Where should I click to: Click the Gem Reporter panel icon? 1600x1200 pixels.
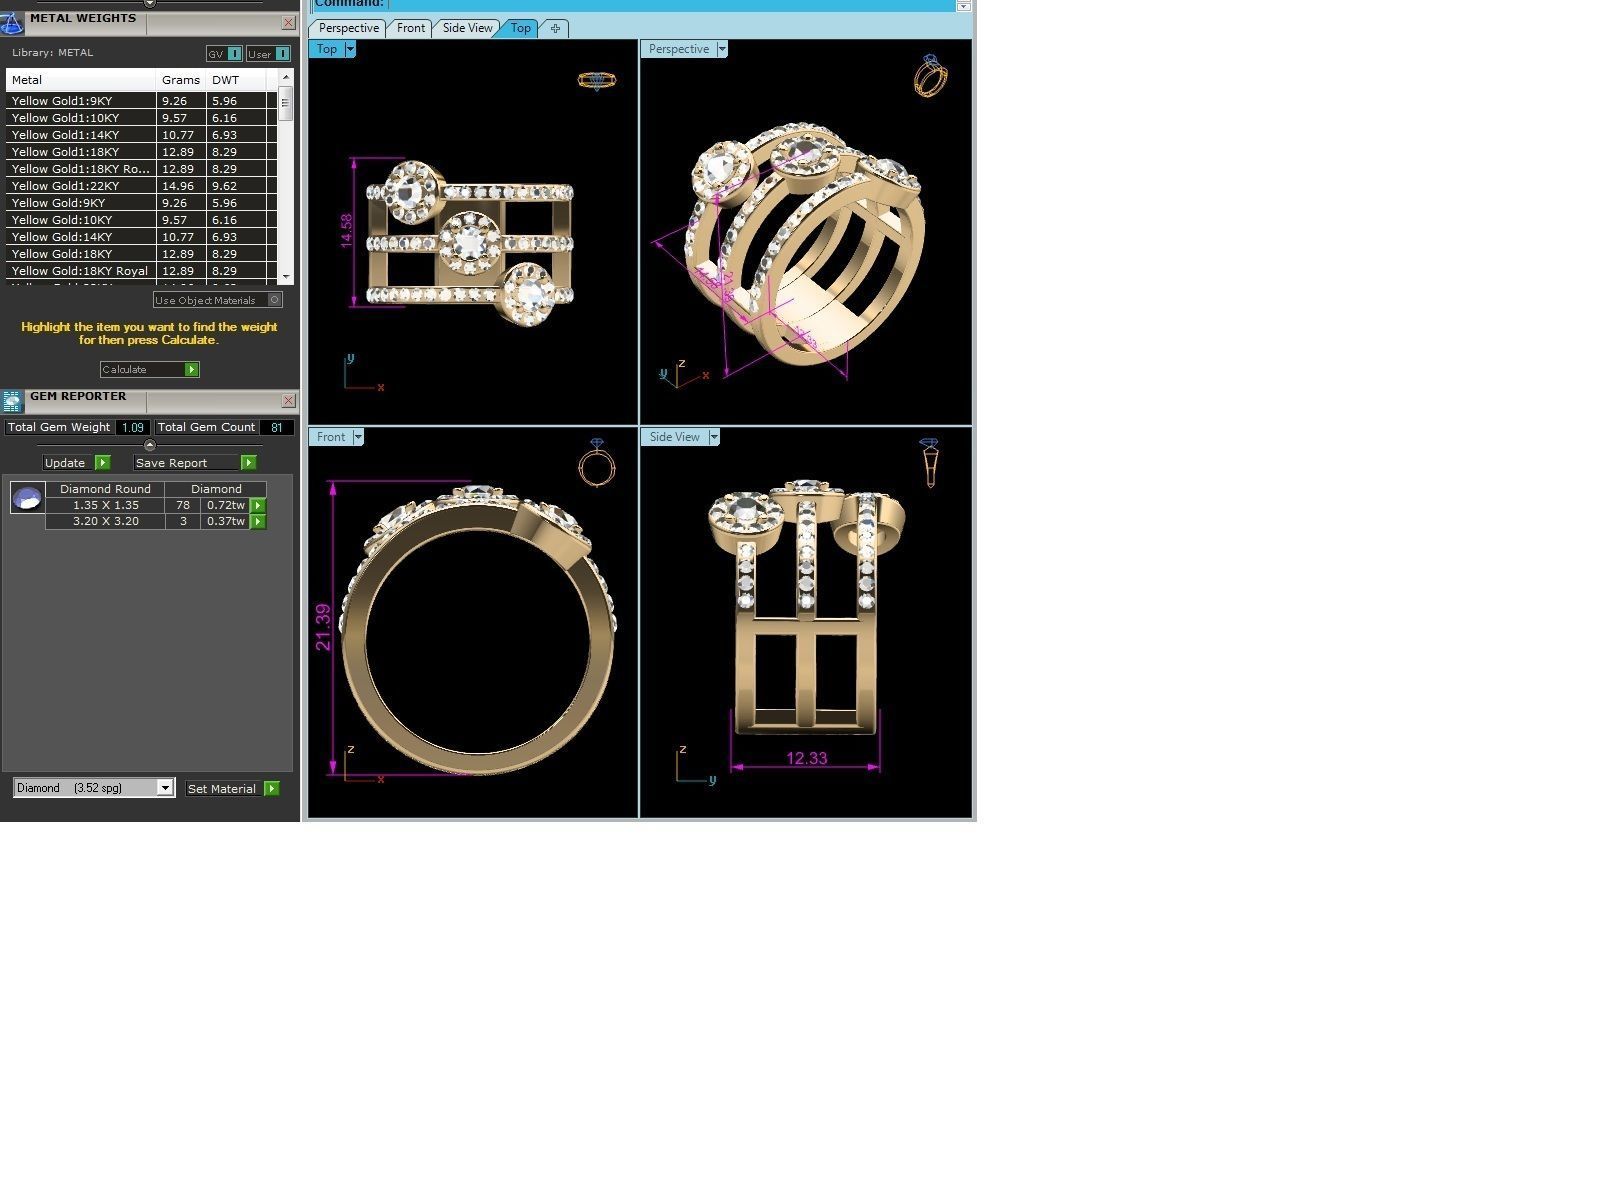coord(12,401)
